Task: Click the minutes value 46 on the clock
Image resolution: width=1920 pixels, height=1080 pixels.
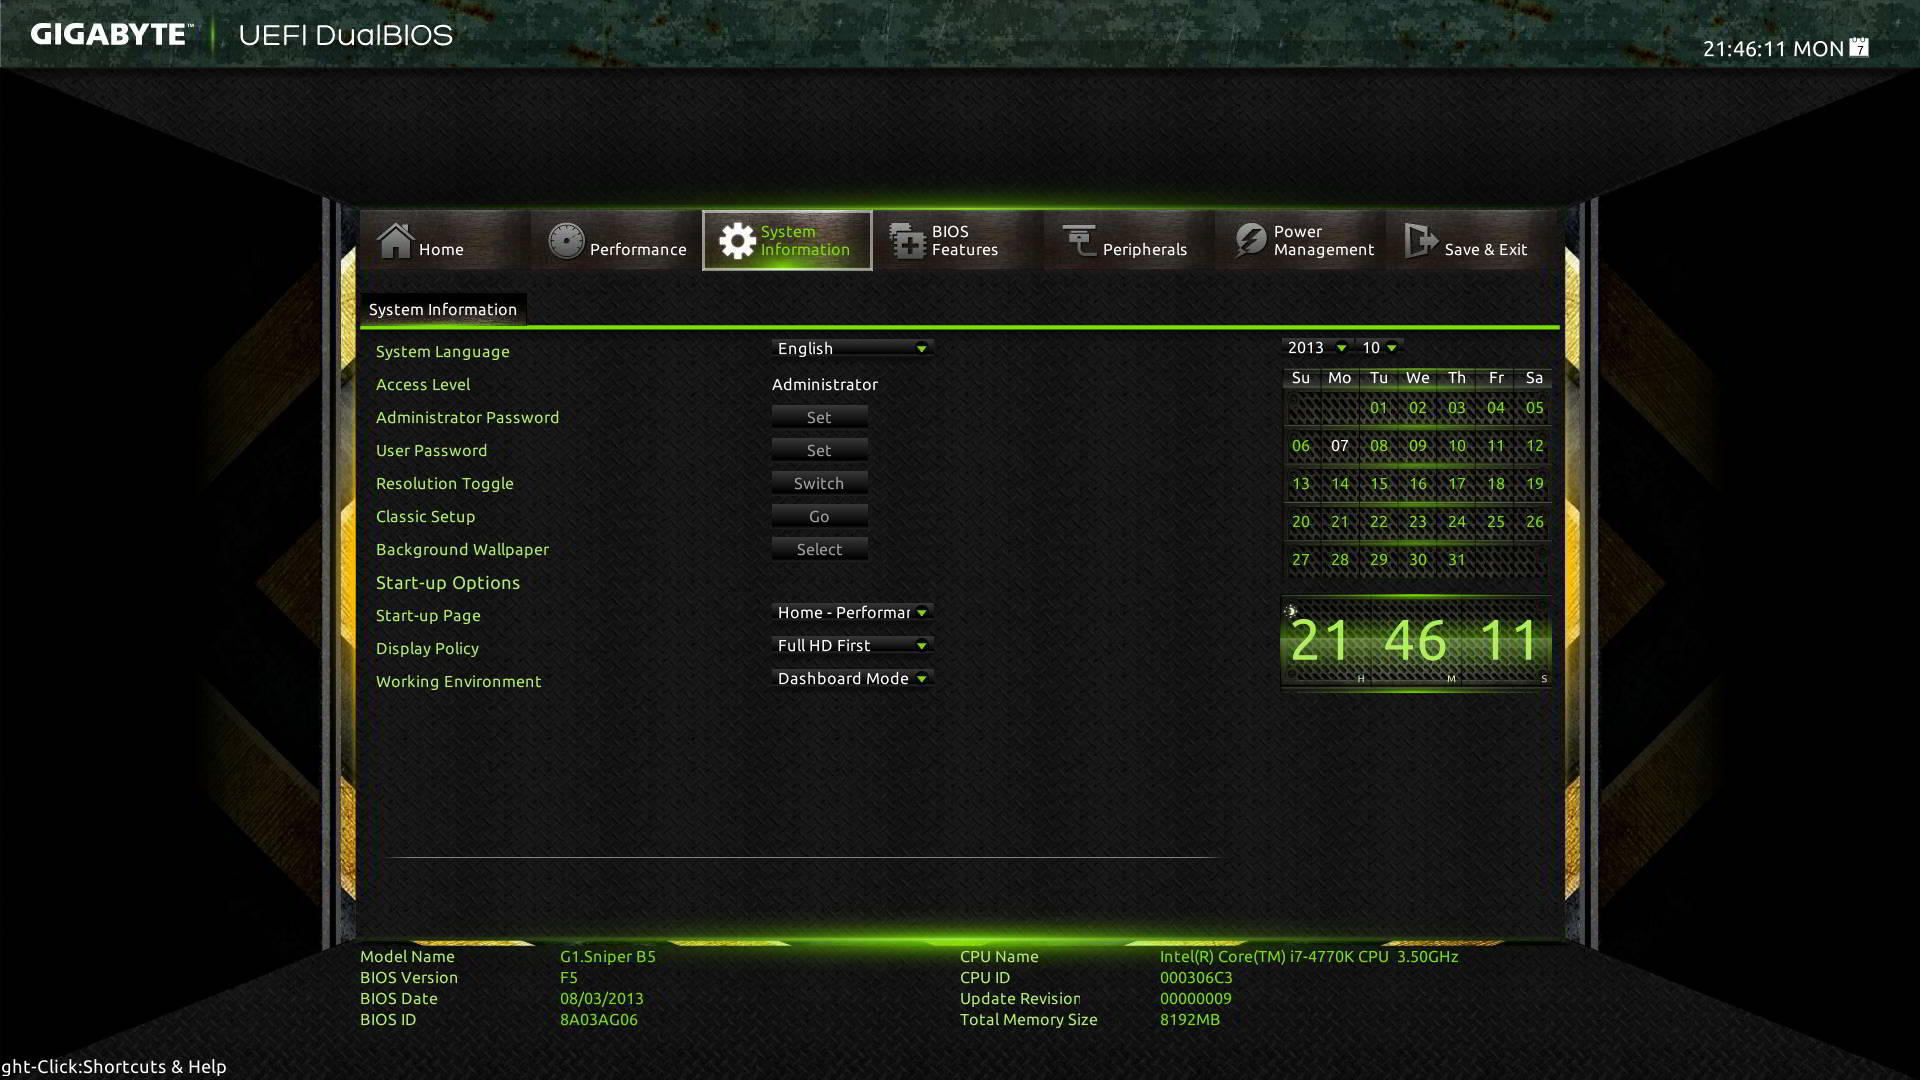Action: click(1415, 640)
